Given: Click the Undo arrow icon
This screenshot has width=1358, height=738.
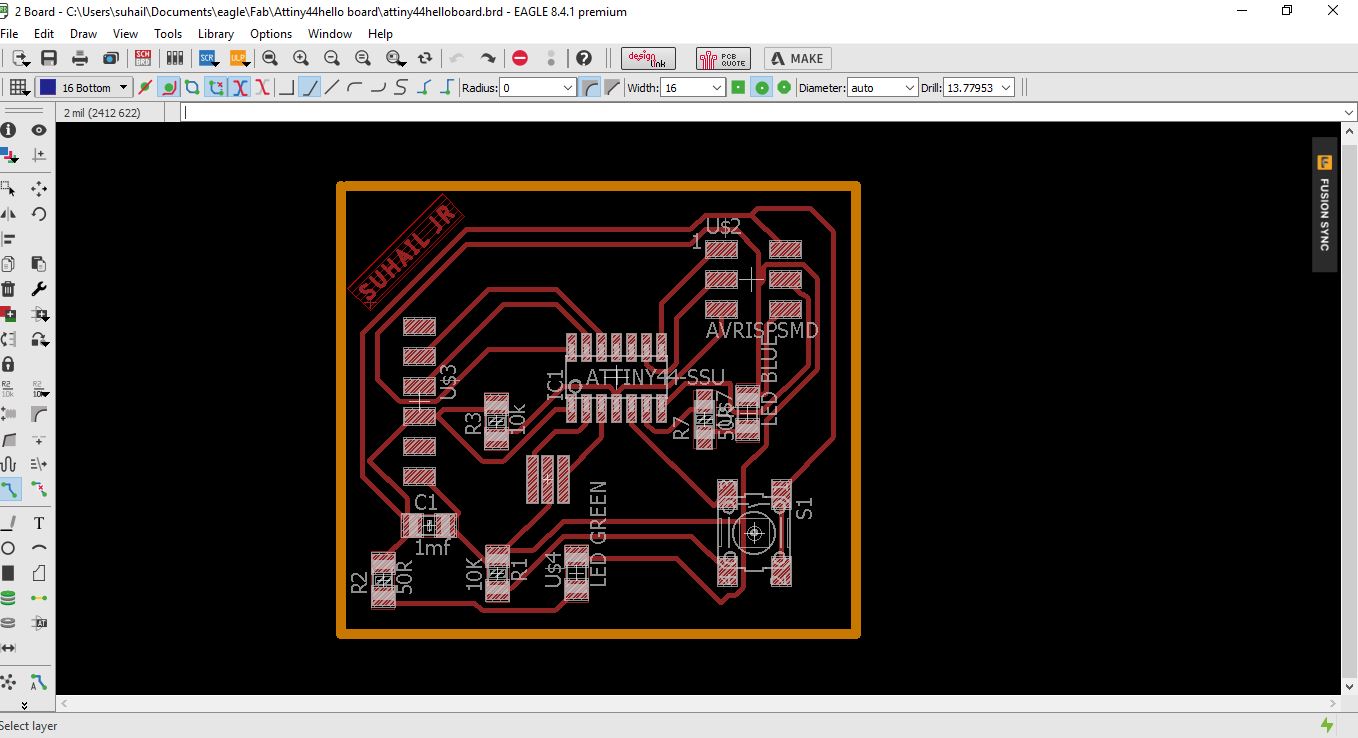Looking at the screenshot, I should click(457, 59).
